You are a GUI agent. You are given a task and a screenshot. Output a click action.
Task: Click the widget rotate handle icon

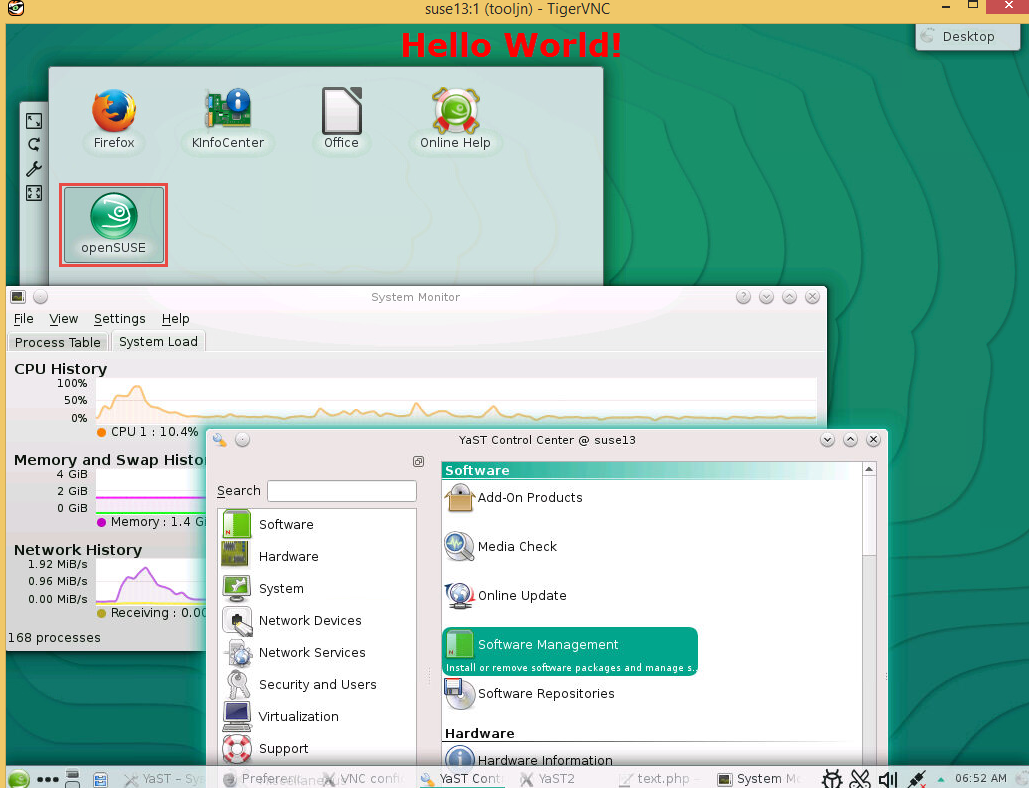pyautogui.click(x=34, y=144)
